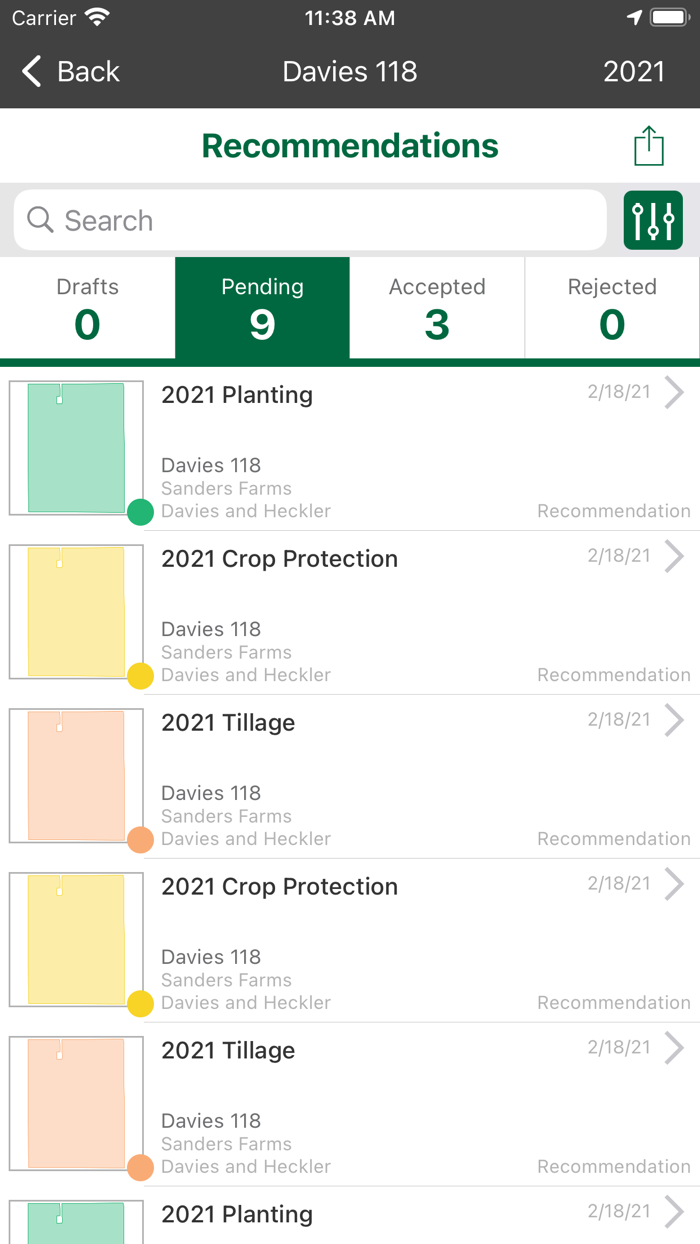
Task: Open the share/export icon beside Recommendations
Action: (x=648, y=145)
